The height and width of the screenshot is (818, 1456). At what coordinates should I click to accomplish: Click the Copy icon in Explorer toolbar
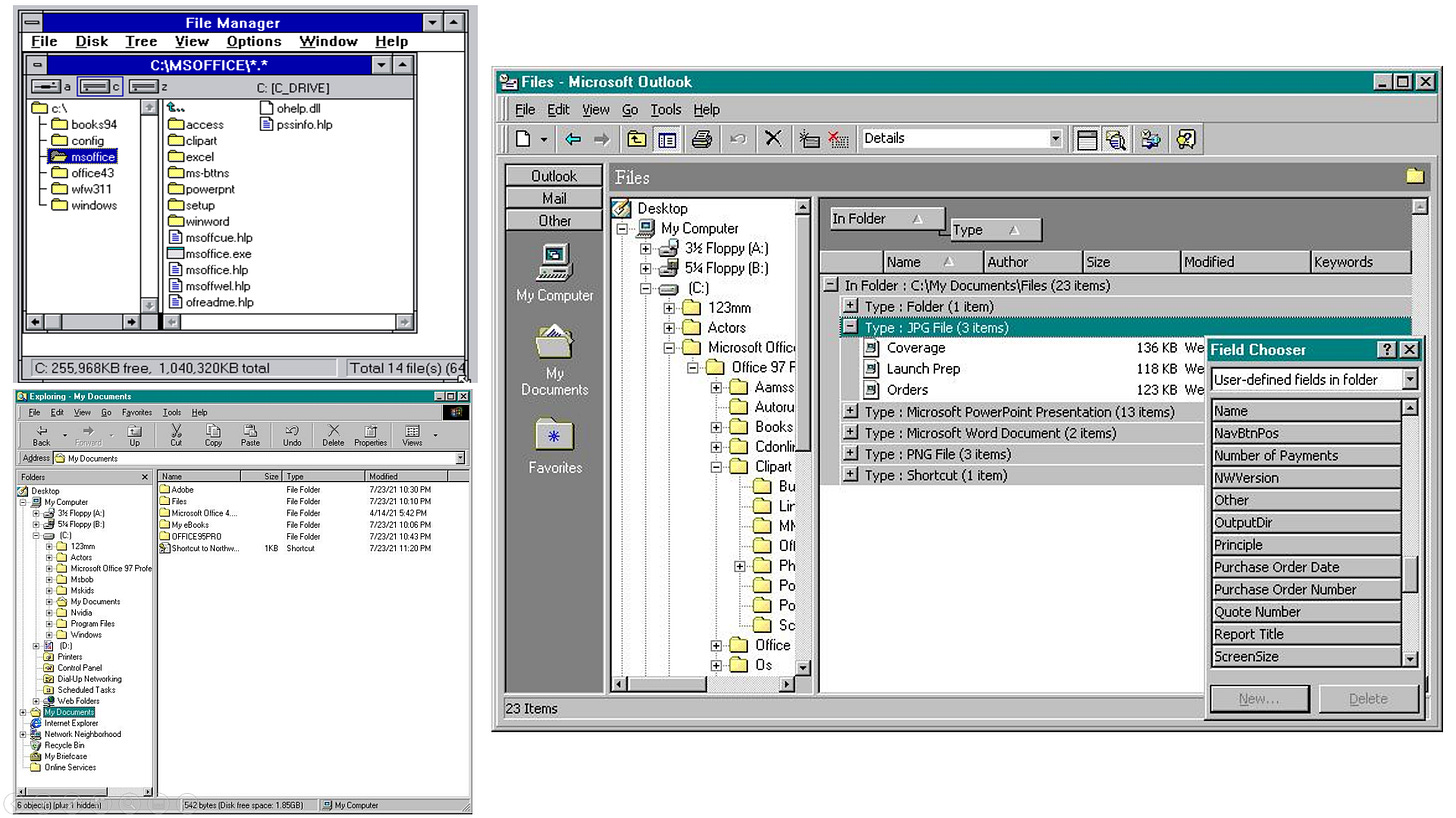(213, 431)
